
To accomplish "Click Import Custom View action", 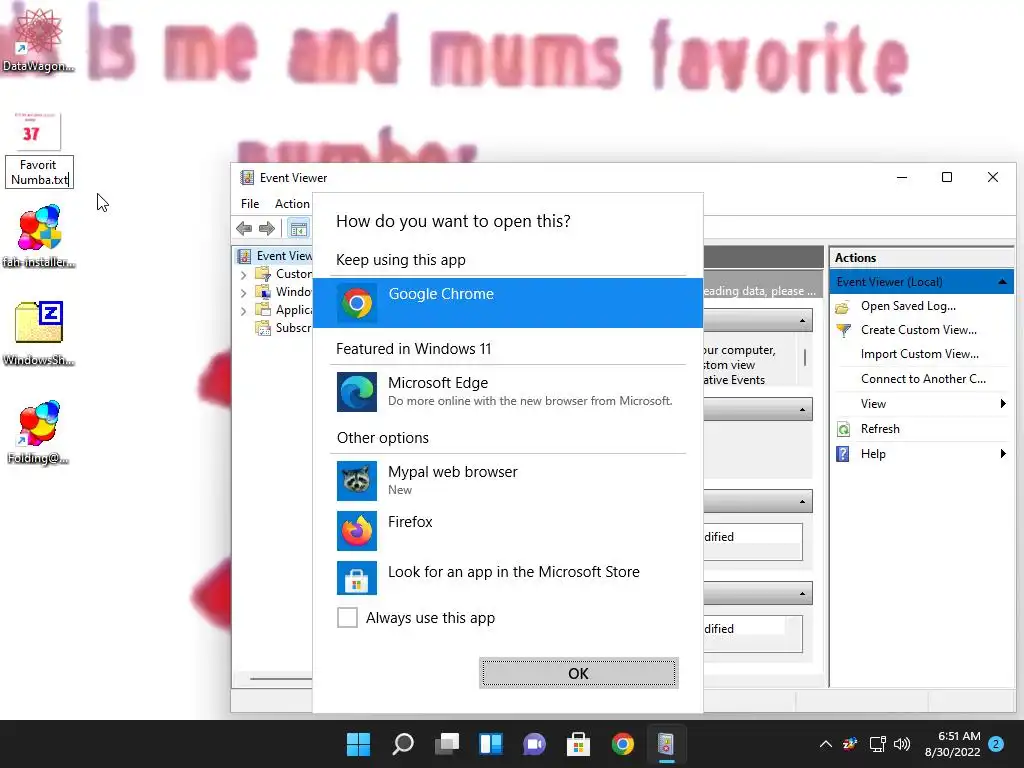I will 920,354.
